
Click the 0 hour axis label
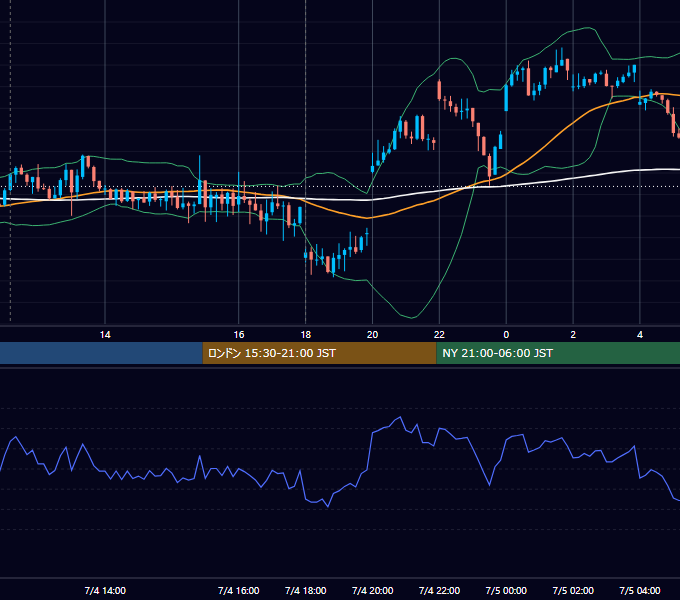(506, 335)
